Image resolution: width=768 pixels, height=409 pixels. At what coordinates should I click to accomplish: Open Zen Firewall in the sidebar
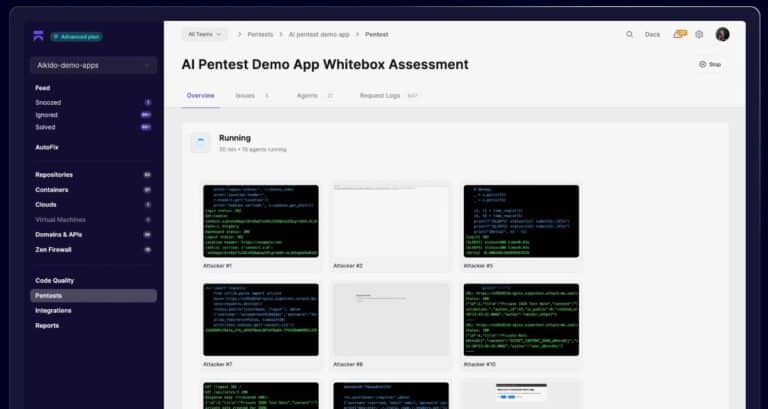(53, 249)
